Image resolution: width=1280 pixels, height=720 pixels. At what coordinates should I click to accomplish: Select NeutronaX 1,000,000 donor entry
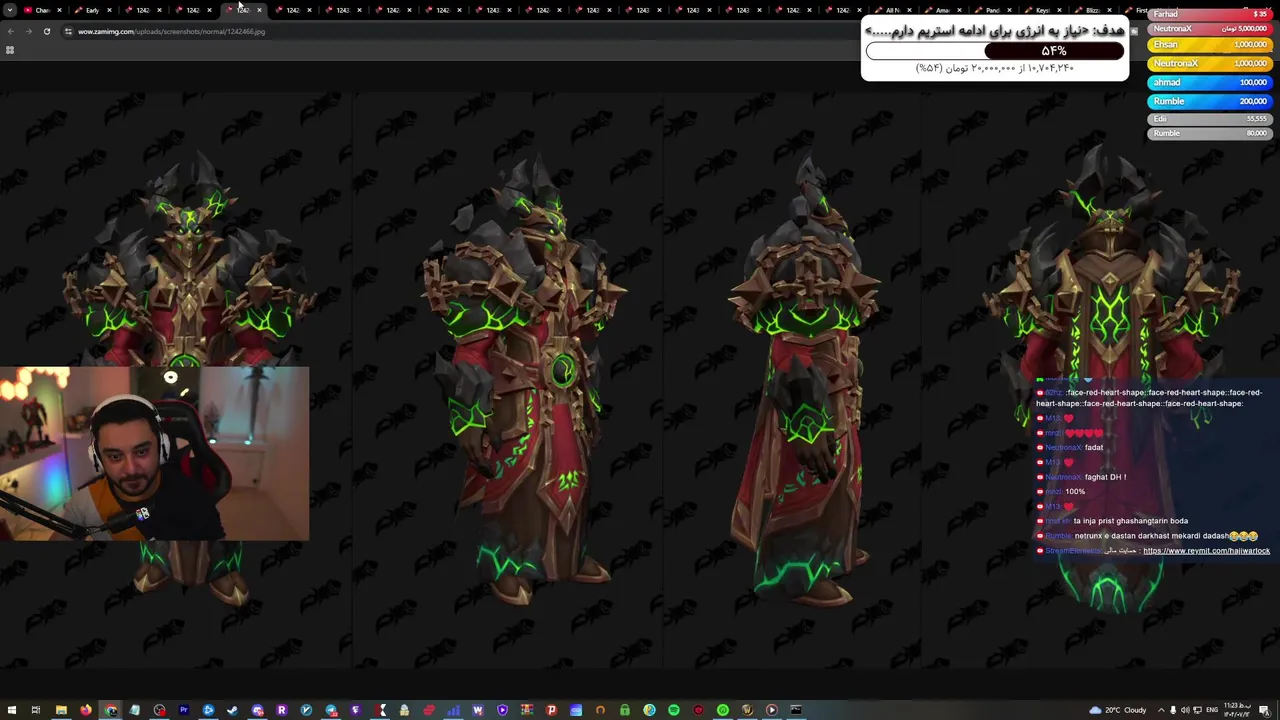click(1209, 63)
